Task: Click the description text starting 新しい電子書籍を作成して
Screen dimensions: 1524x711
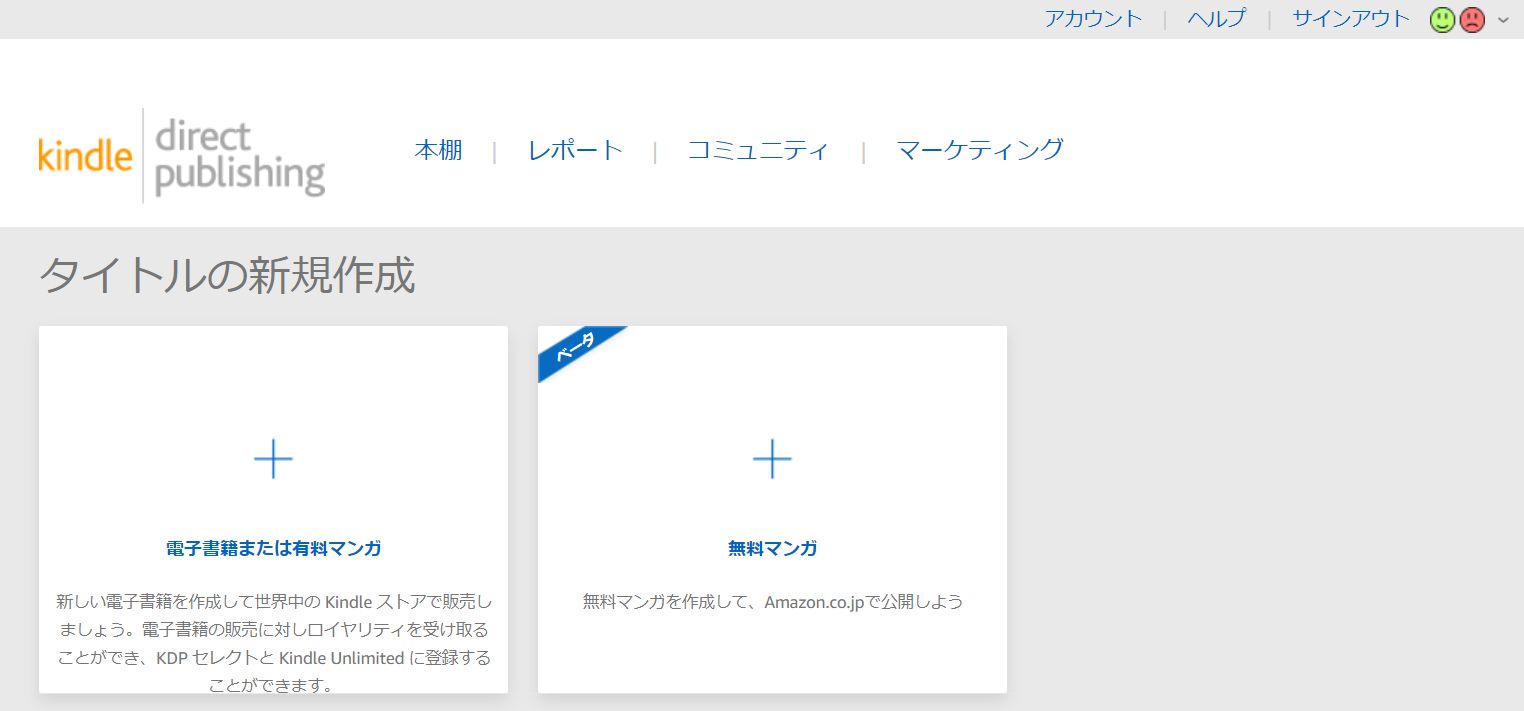Action: [273, 644]
